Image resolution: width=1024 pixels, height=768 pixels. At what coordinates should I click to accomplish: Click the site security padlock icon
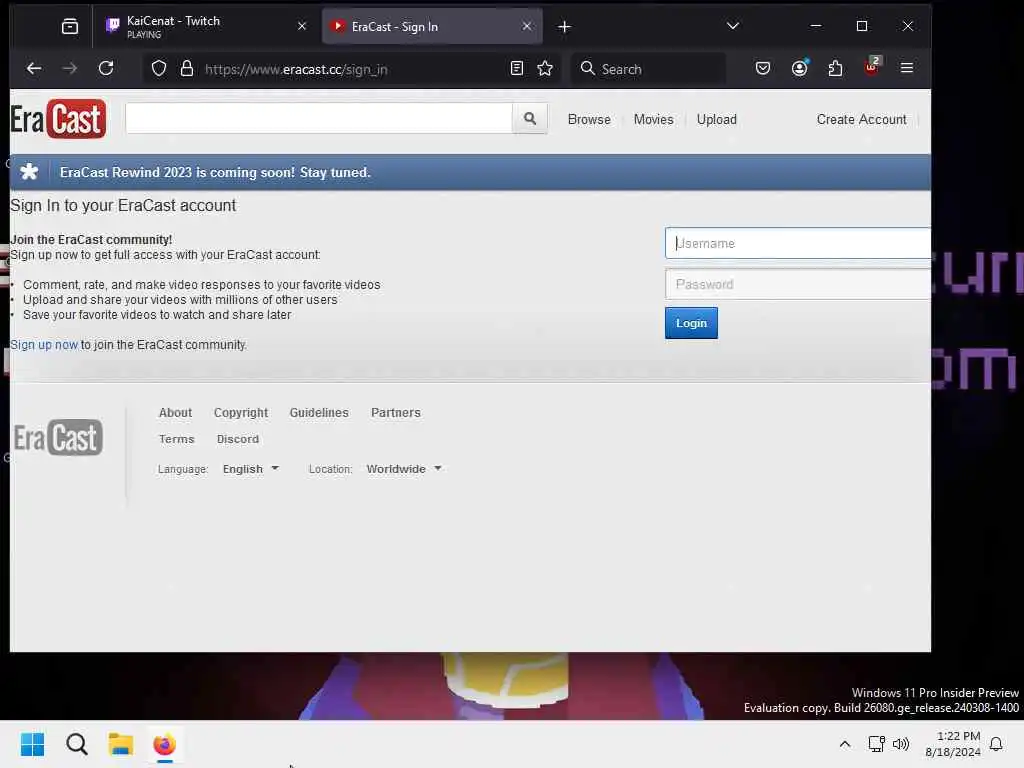pos(187,69)
